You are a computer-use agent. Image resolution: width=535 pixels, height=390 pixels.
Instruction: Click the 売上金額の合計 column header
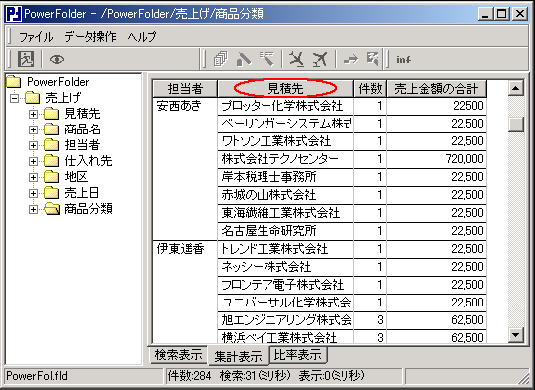[x=436, y=89]
